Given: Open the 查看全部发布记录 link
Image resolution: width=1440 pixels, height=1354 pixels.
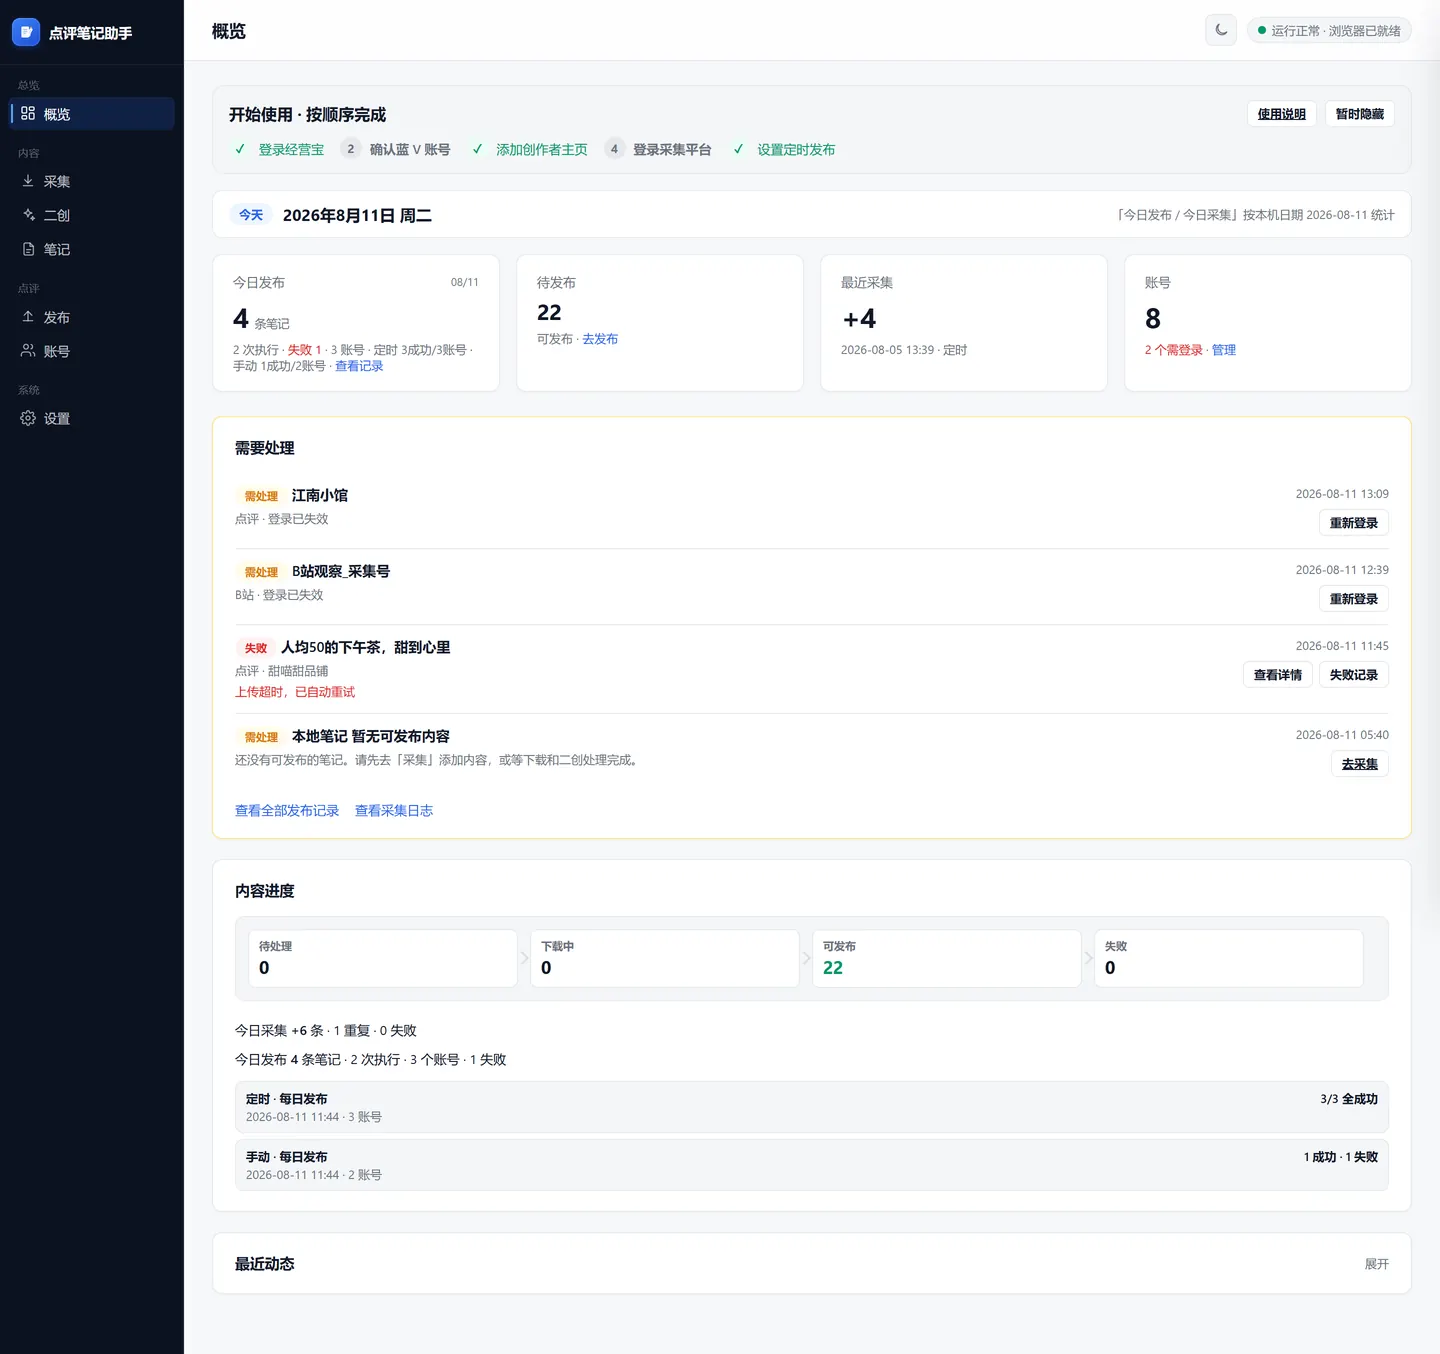Looking at the screenshot, I should [x=287, y=811].
